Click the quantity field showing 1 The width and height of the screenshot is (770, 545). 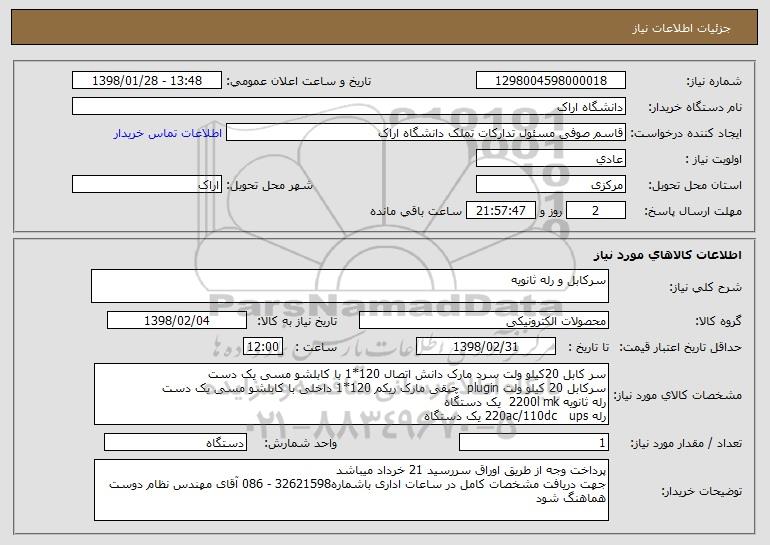[534, 443]
